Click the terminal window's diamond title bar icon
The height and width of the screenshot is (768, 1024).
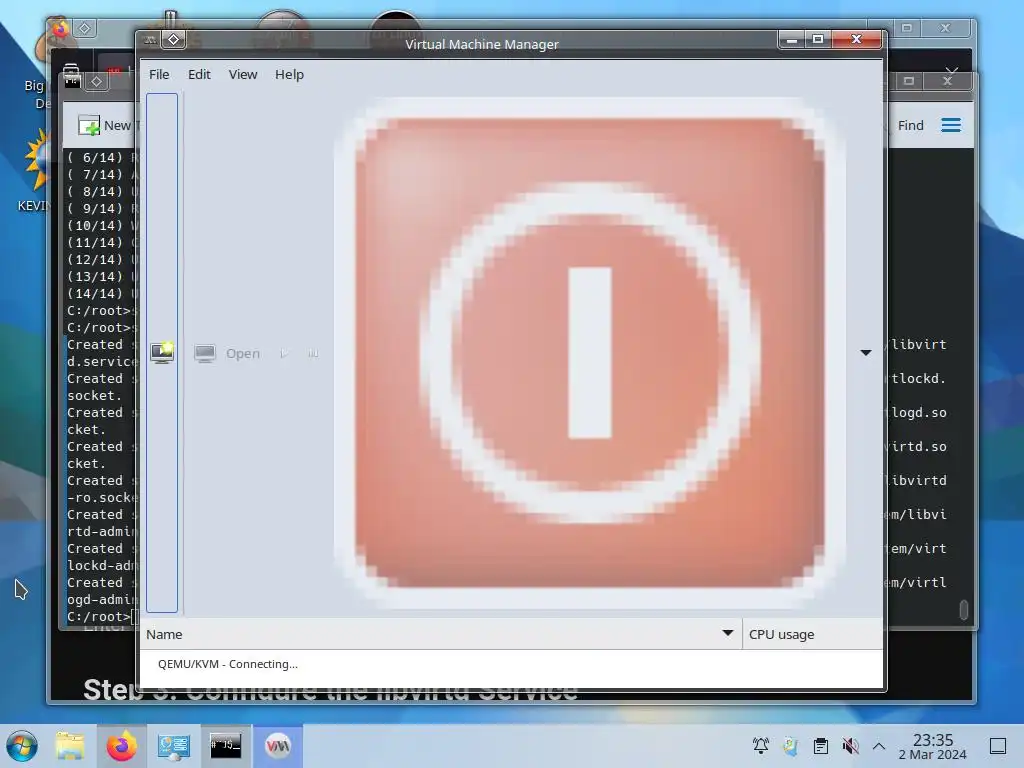click(97, 82)
